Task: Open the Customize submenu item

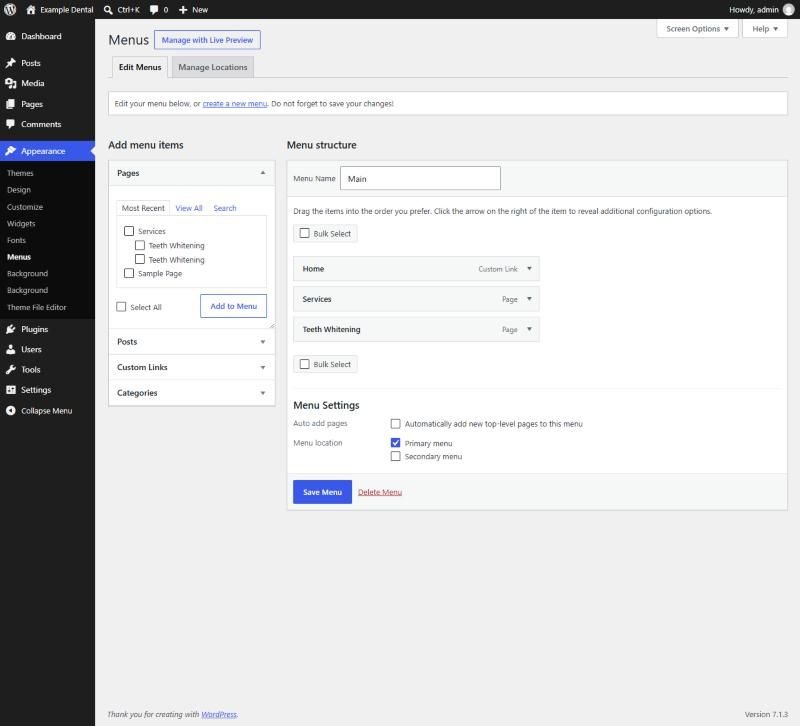Action: (x=25, y=207)
